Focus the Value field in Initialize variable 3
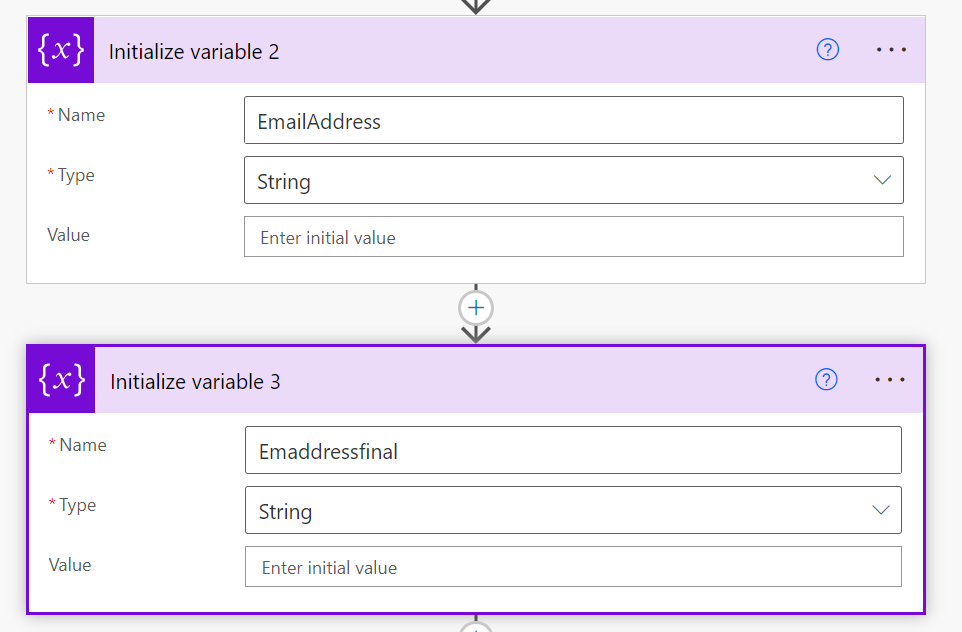962x632 pixels. (x=573, y=567)
